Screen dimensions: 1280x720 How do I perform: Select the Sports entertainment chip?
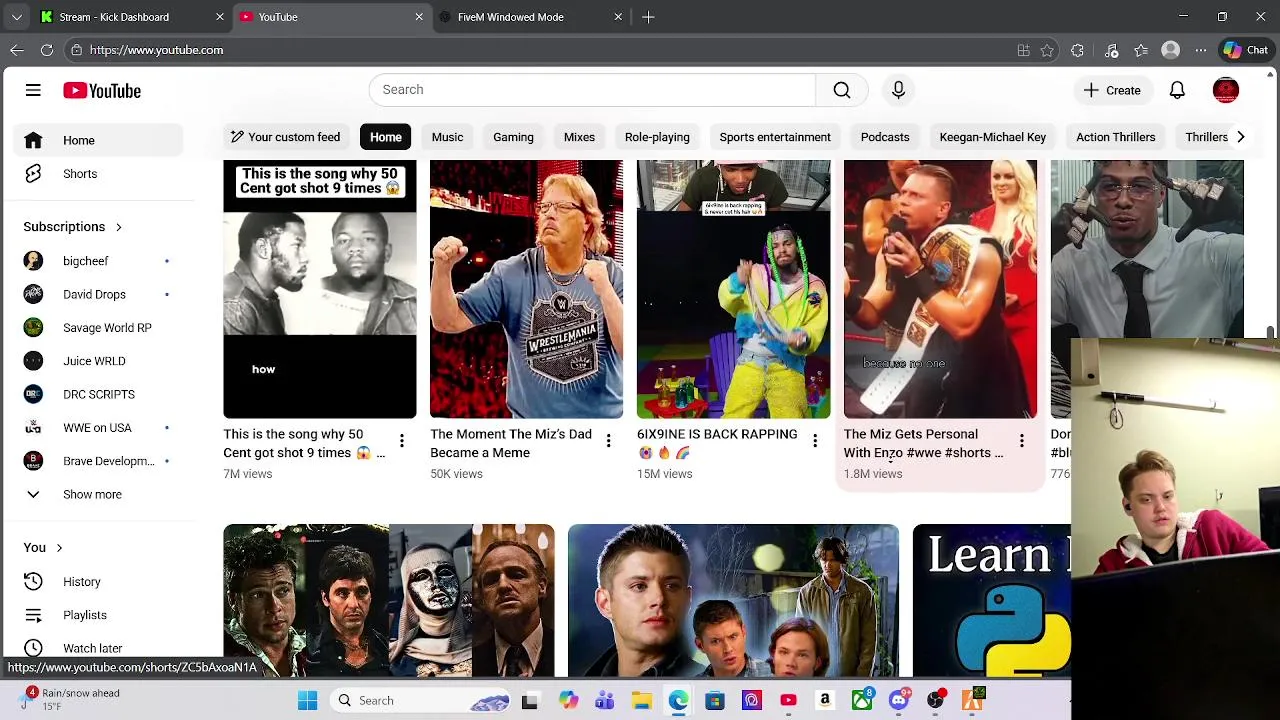tap(775, 137)
